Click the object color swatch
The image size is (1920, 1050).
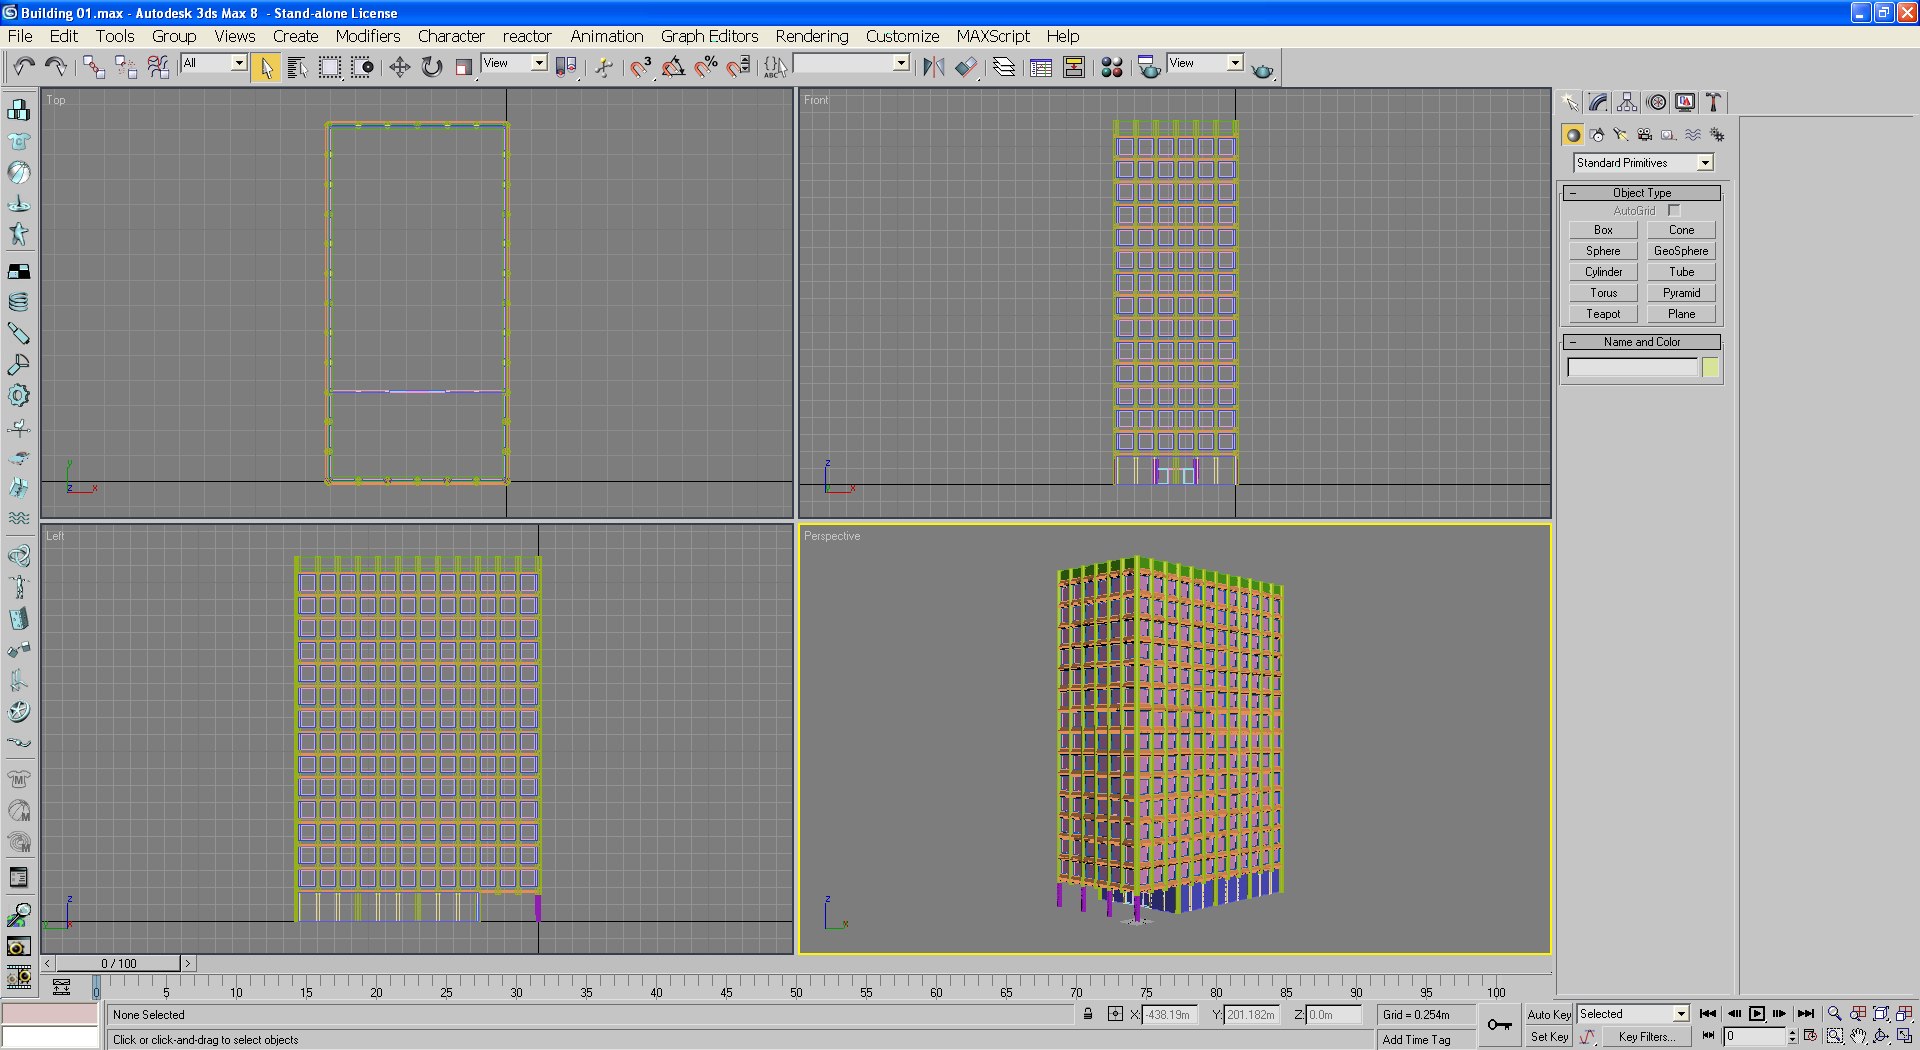click(x=1711, y=368)
